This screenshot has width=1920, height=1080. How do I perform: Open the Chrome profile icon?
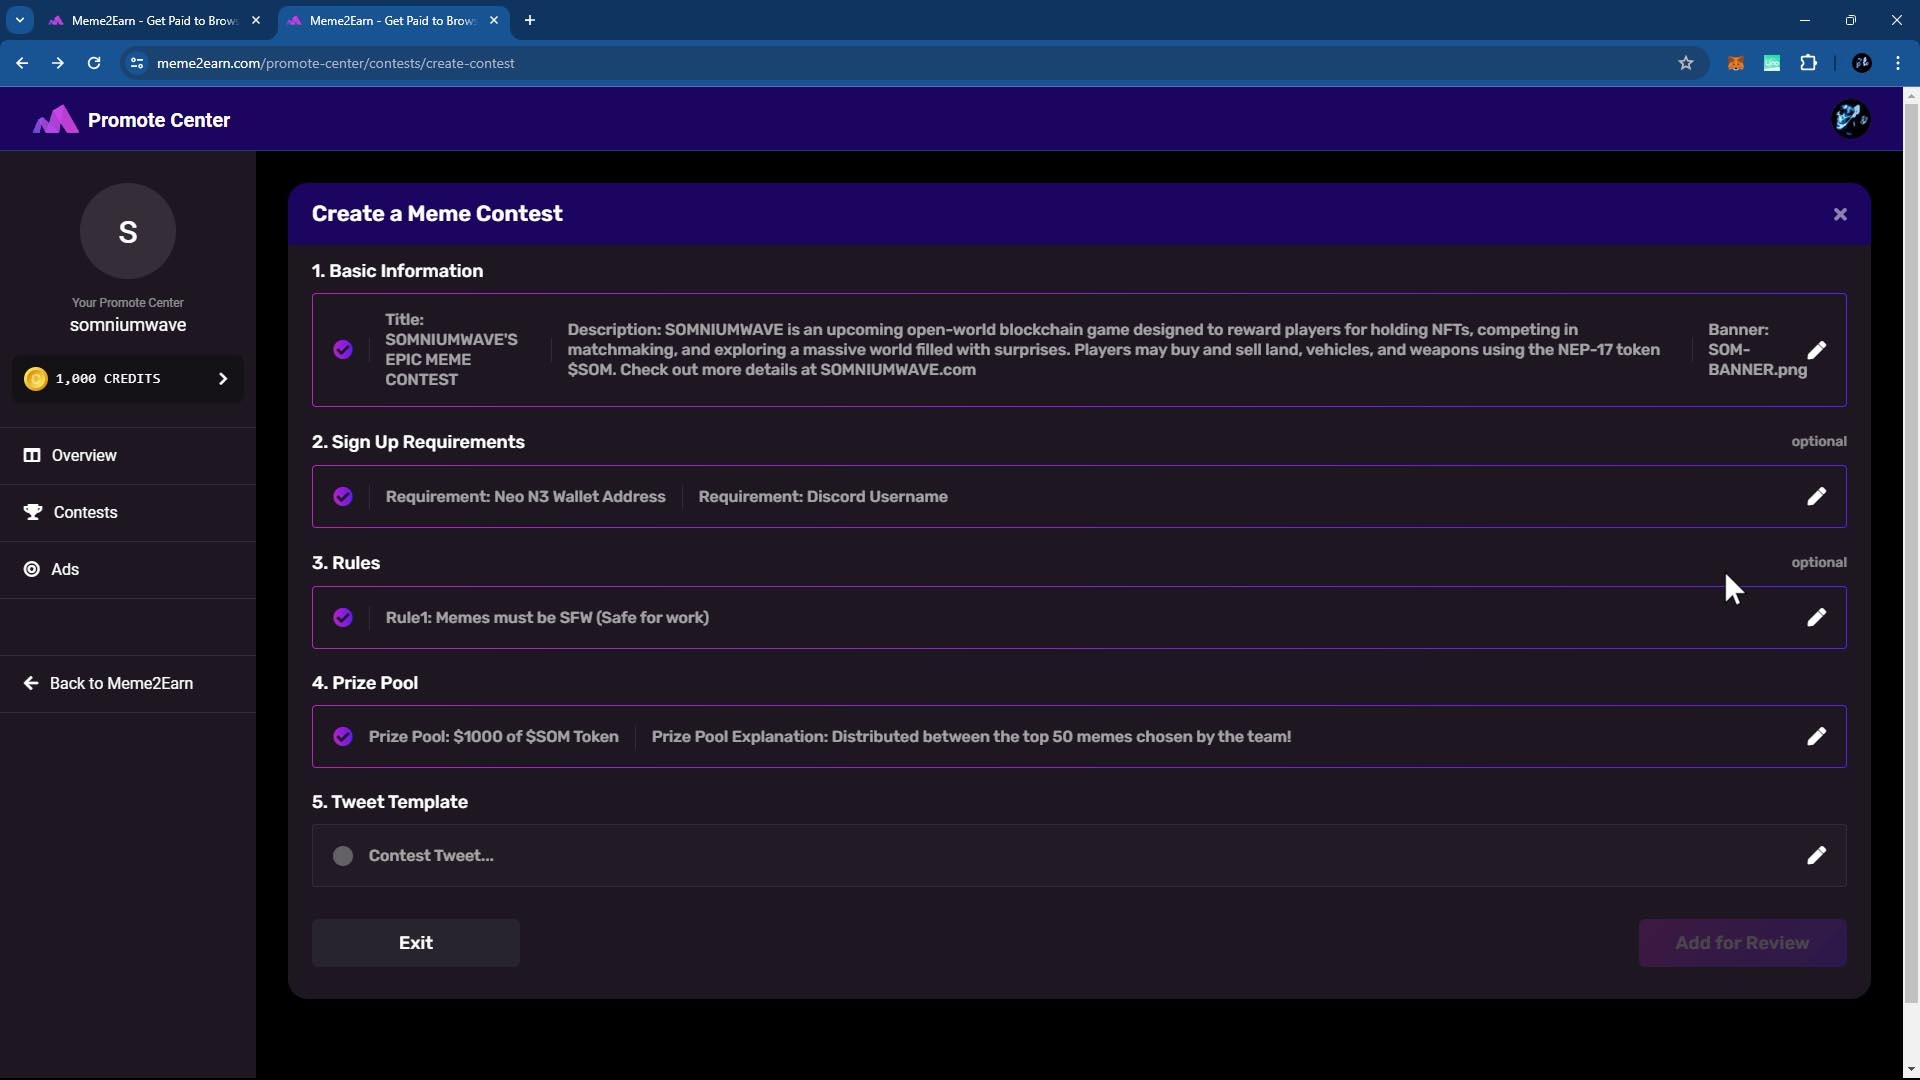[1862, 63]
